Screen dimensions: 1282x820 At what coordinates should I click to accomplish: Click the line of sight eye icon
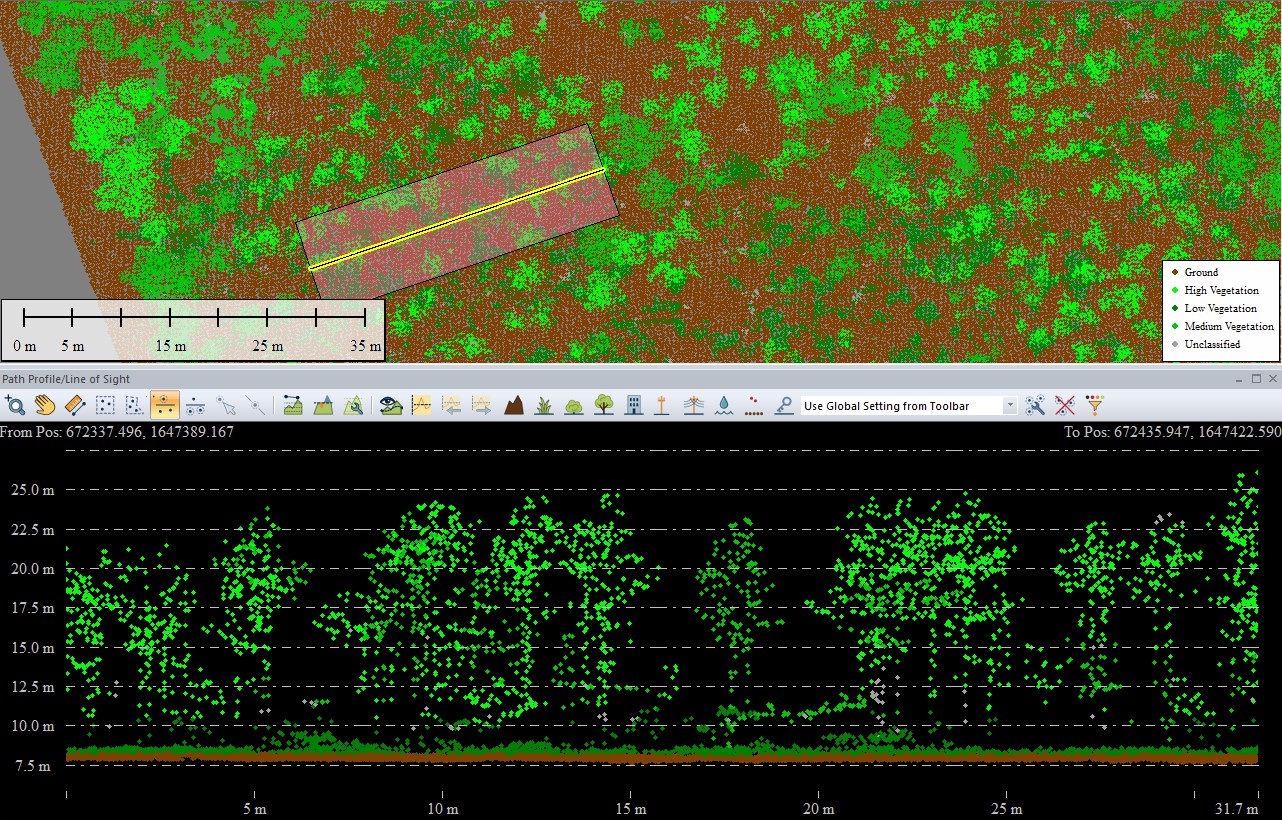[391, 405]
